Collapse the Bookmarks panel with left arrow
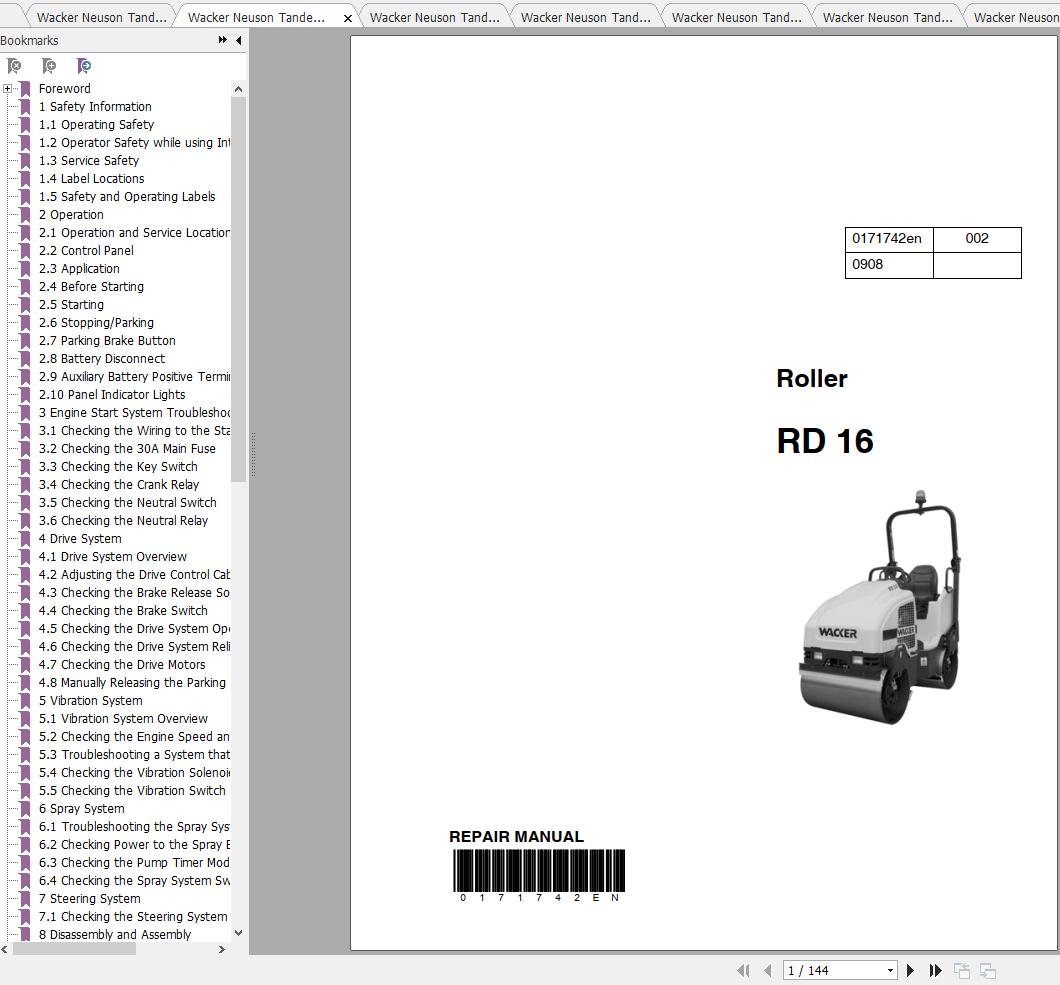 239,41
